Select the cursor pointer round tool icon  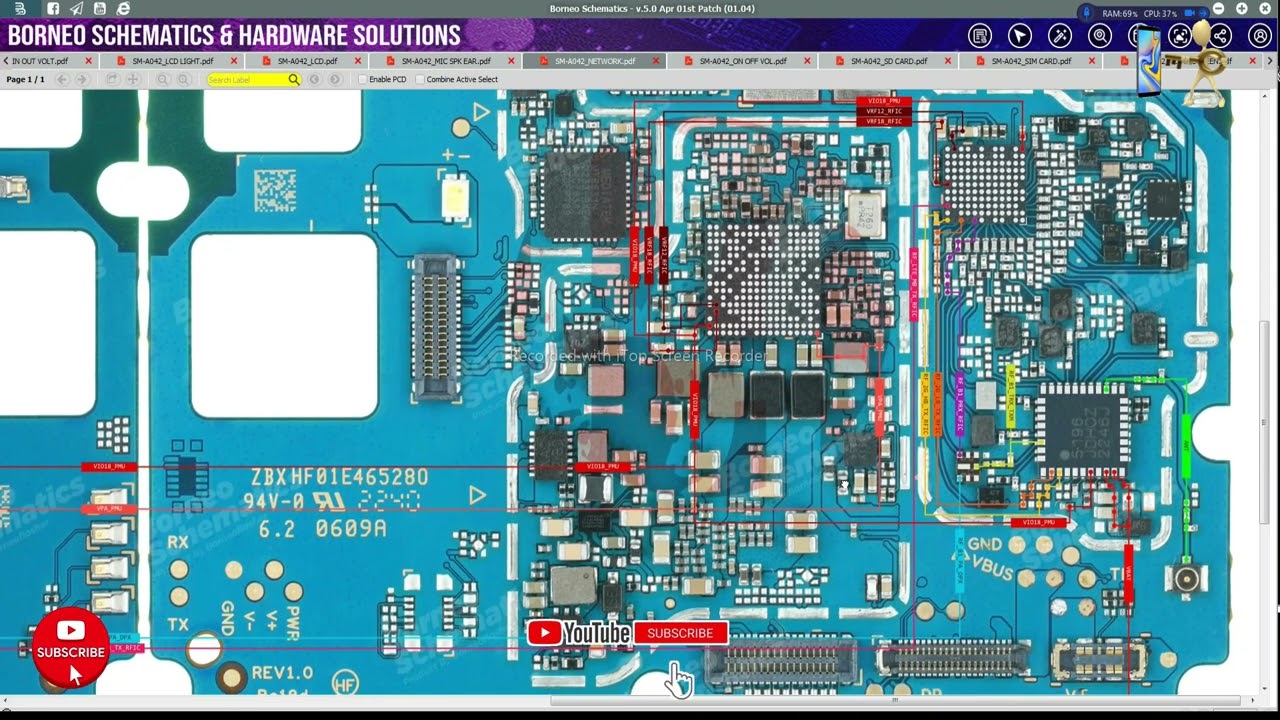(1020, 36)
